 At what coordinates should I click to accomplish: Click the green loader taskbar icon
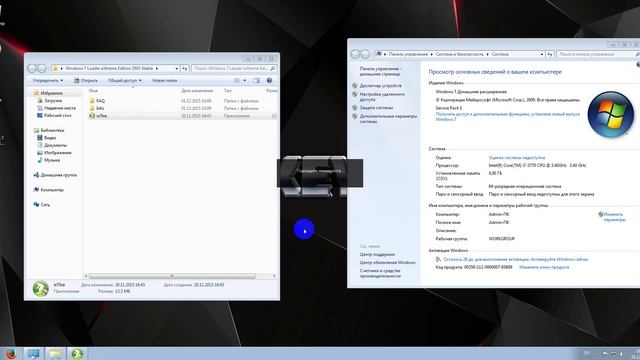[x=77, y=354]
